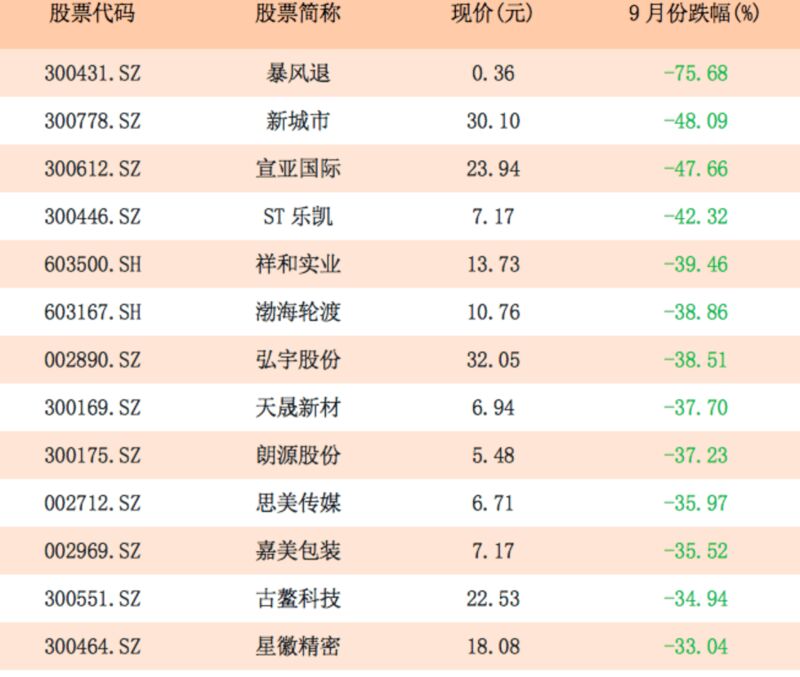Select stock code 002712.SZ
The height and width of the screenshot is (677, 800).
tap(92, 504)
